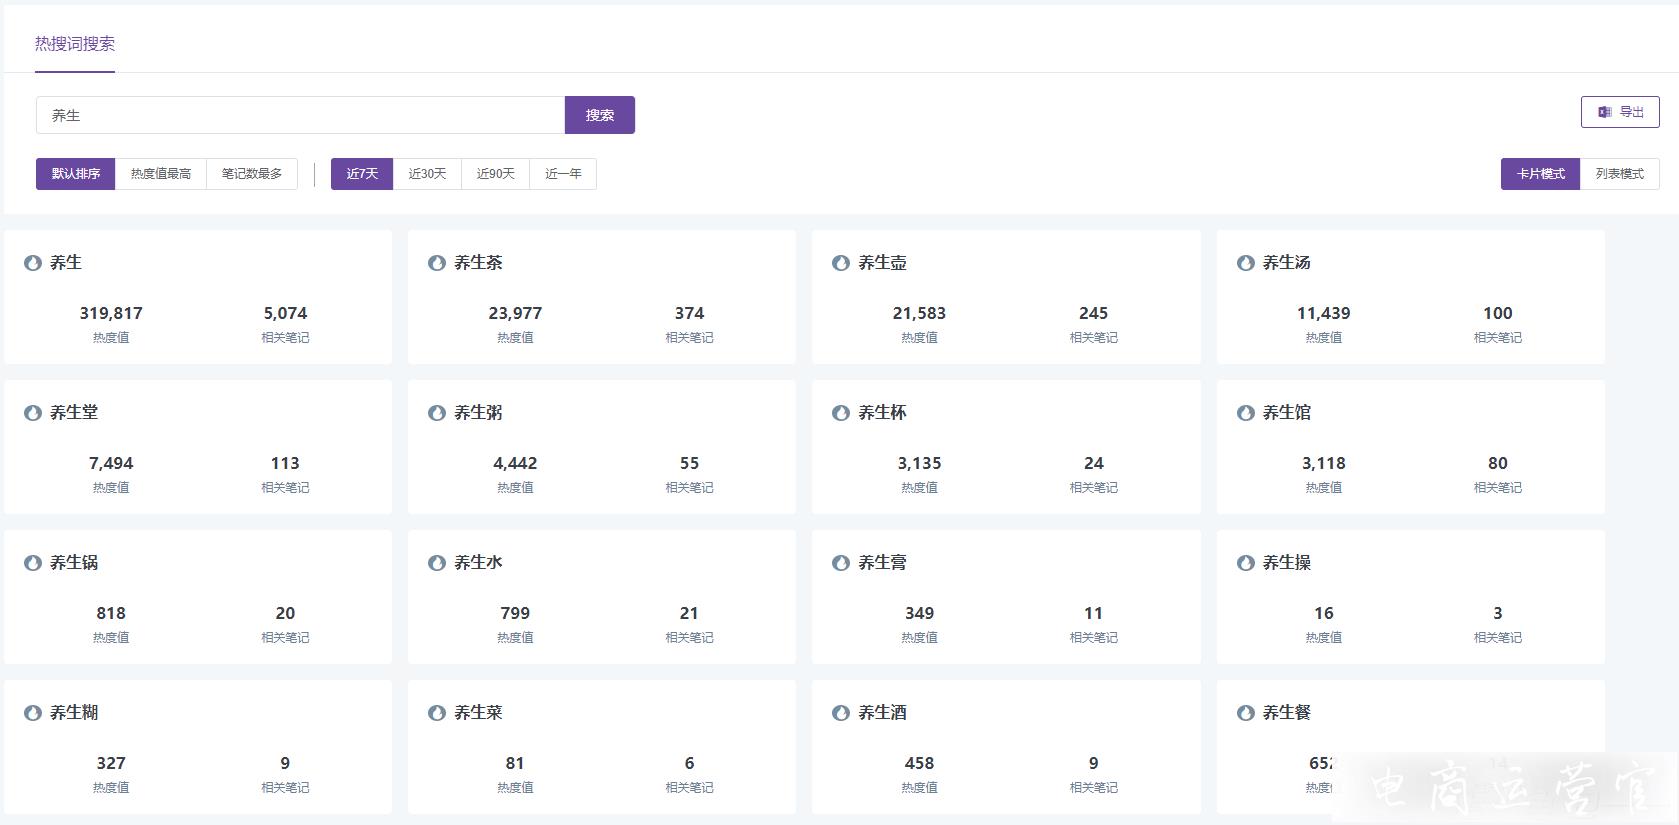The height and width of the screenshot is (825, 1679).
Task: Click the 搜索 button
Action: (x=600, y=115)
